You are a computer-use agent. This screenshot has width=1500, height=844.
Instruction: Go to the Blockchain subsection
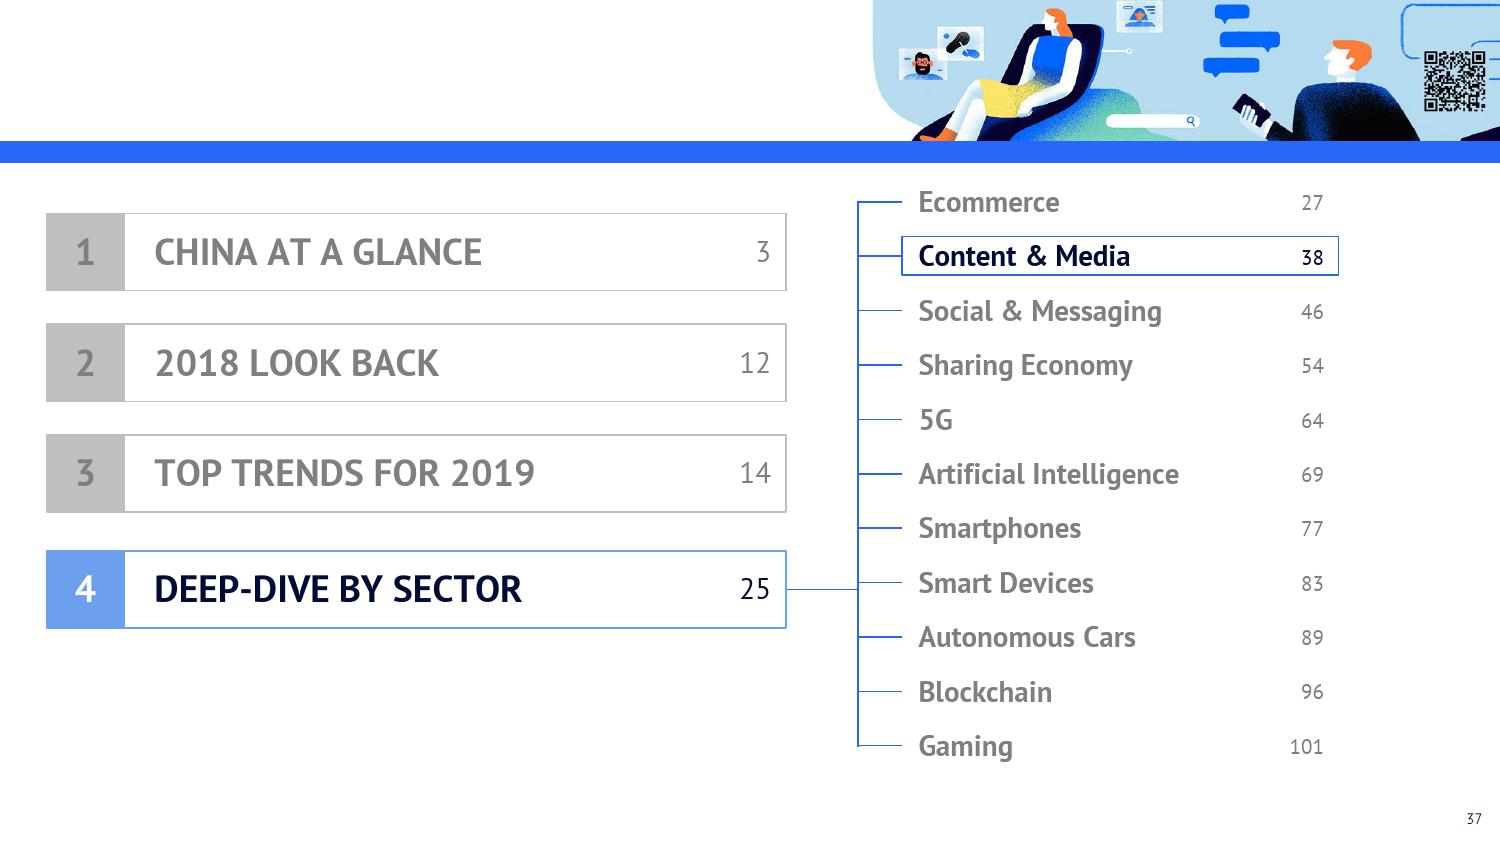[984, 692]
